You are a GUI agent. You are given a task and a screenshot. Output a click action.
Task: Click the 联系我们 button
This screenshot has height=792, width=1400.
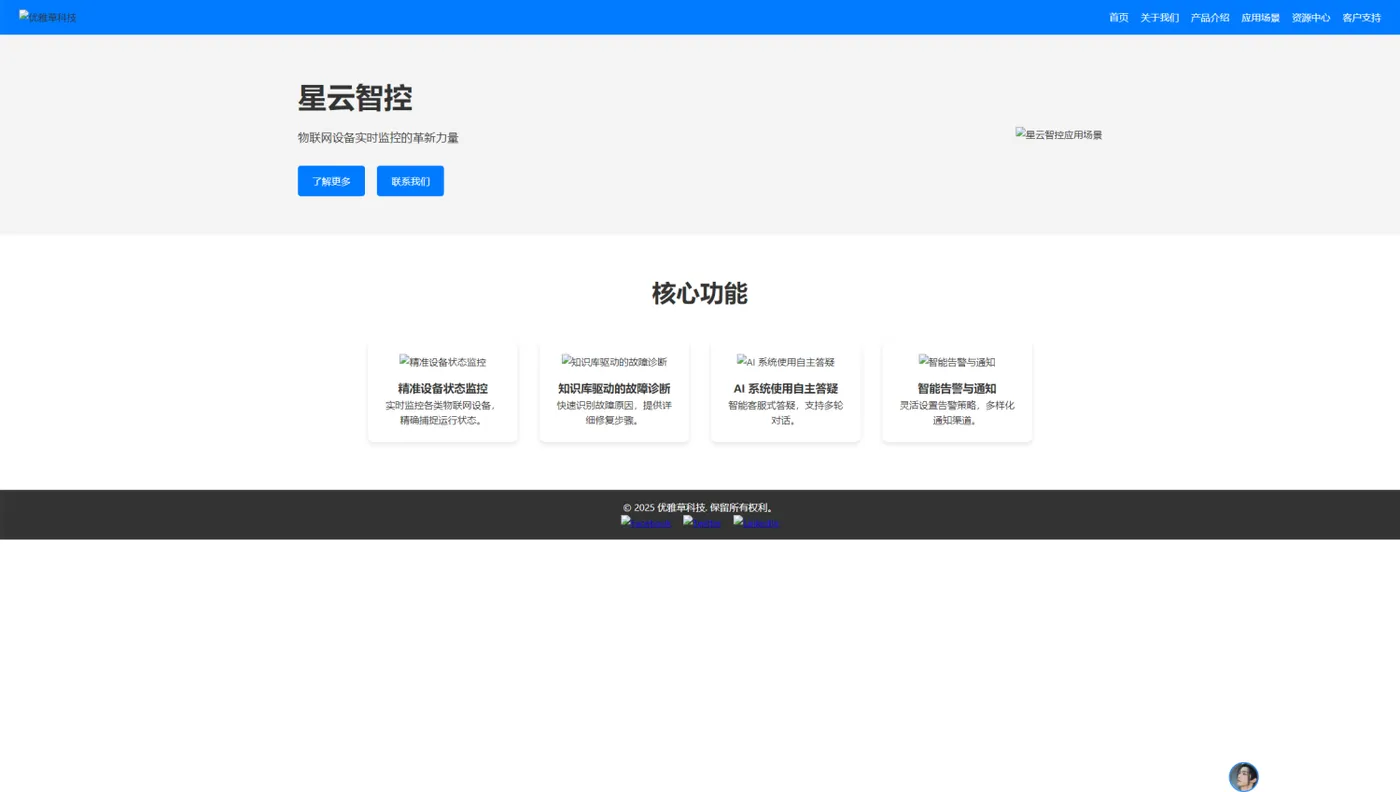point(410,181)
